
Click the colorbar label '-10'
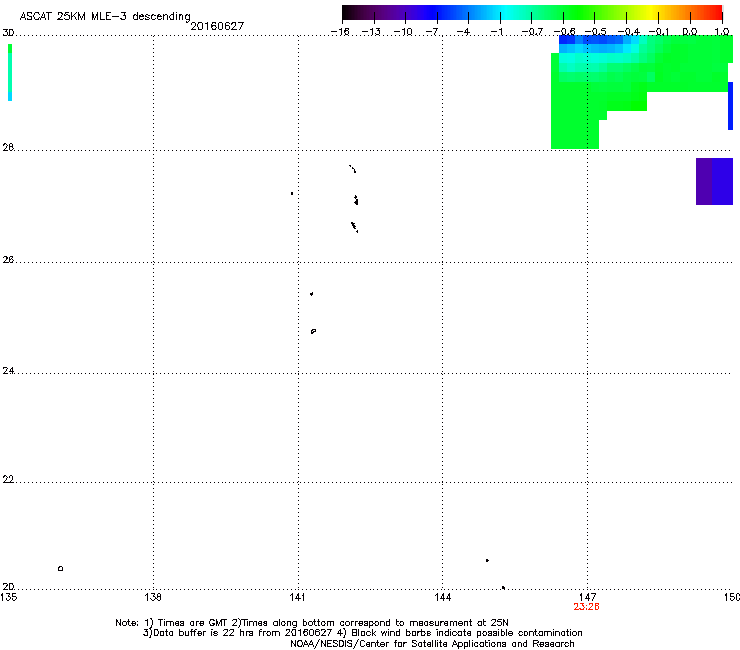pyautogui.click(x=403, y=32)
